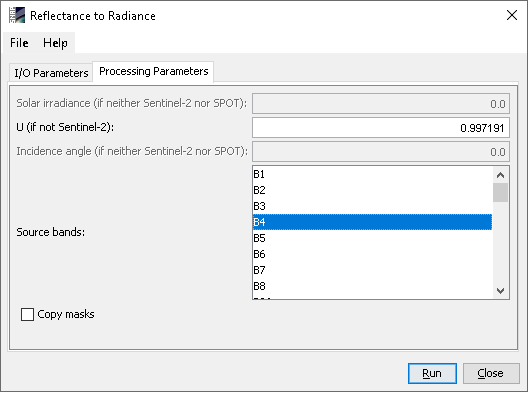Click the scroll down arrow of bands list
Viewport: 528px width, 393px height.
coord(500,291)
